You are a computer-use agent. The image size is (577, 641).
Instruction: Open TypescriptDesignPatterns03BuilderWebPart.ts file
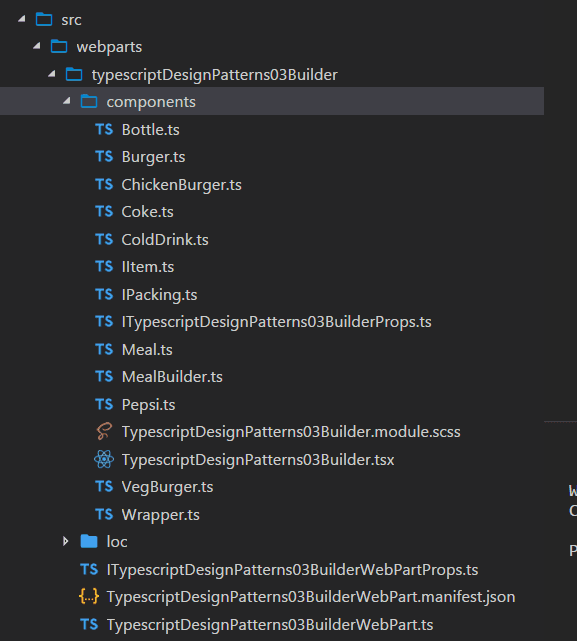pos(270,625)
